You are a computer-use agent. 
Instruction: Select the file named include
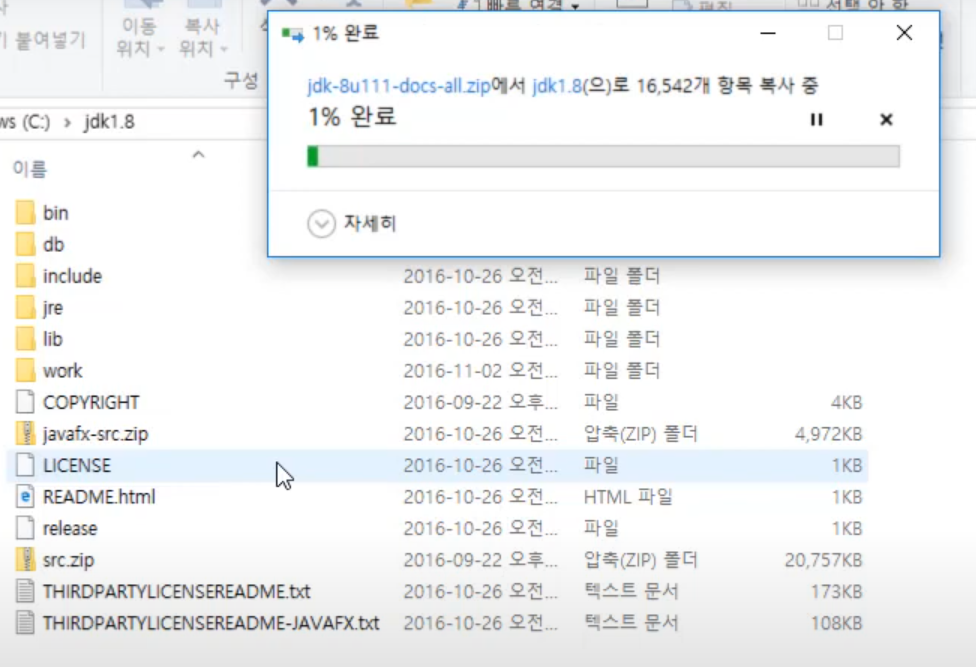click(72, 276)
